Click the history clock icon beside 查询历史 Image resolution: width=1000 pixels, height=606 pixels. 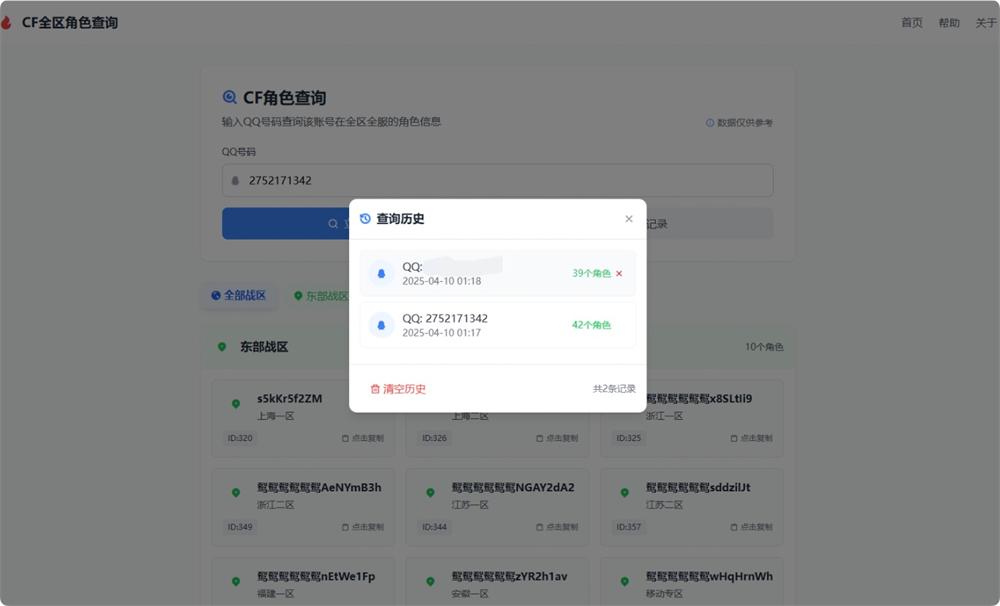tap(365, 219)
